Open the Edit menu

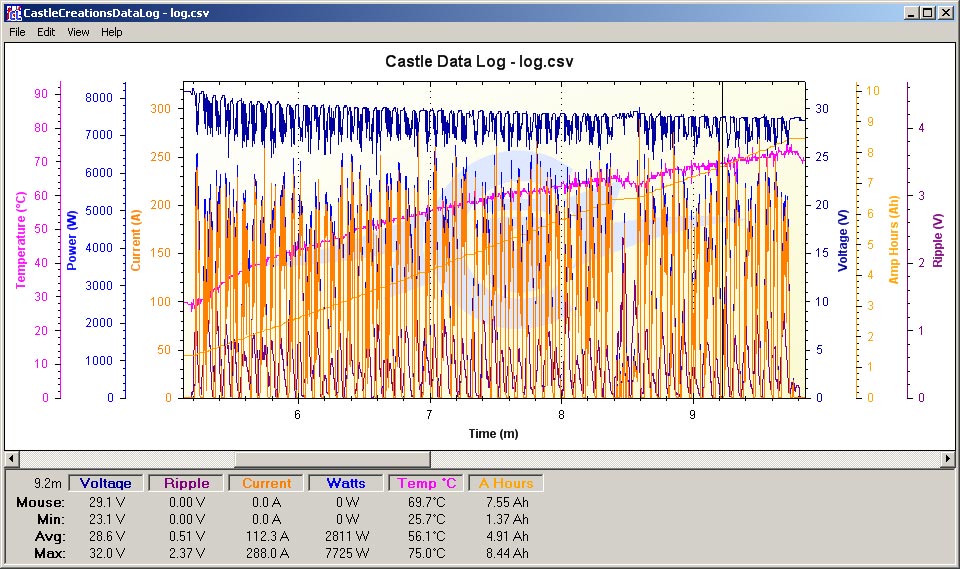(46, 32)
